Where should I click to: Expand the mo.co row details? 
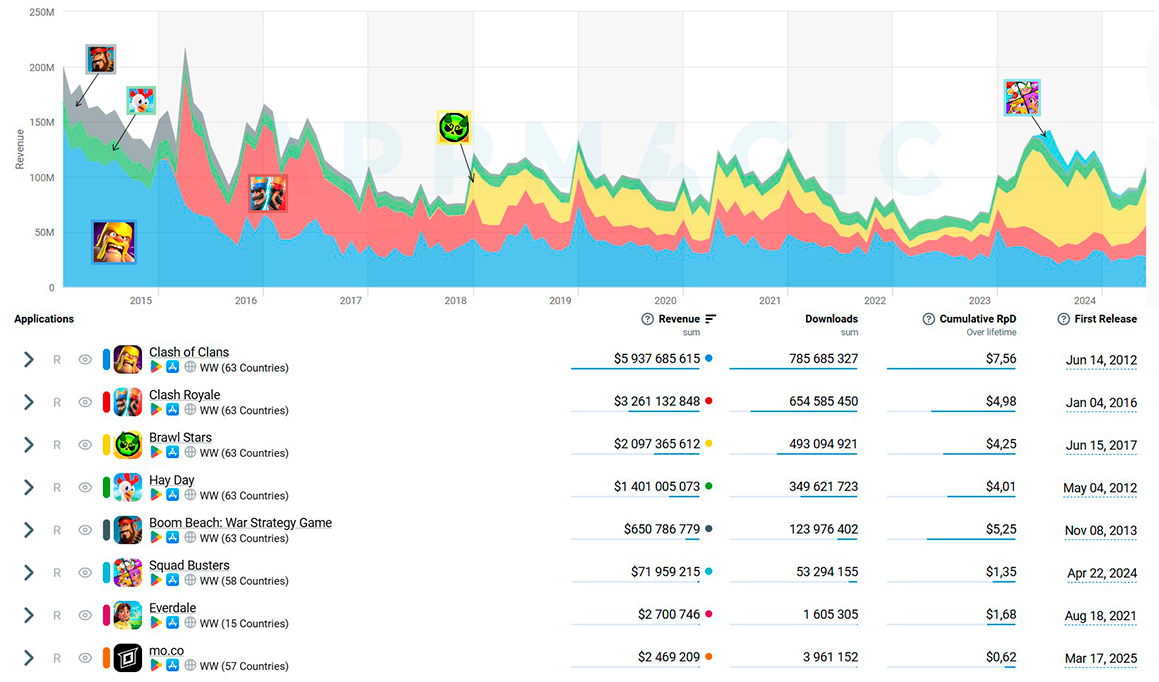[28, 658]
